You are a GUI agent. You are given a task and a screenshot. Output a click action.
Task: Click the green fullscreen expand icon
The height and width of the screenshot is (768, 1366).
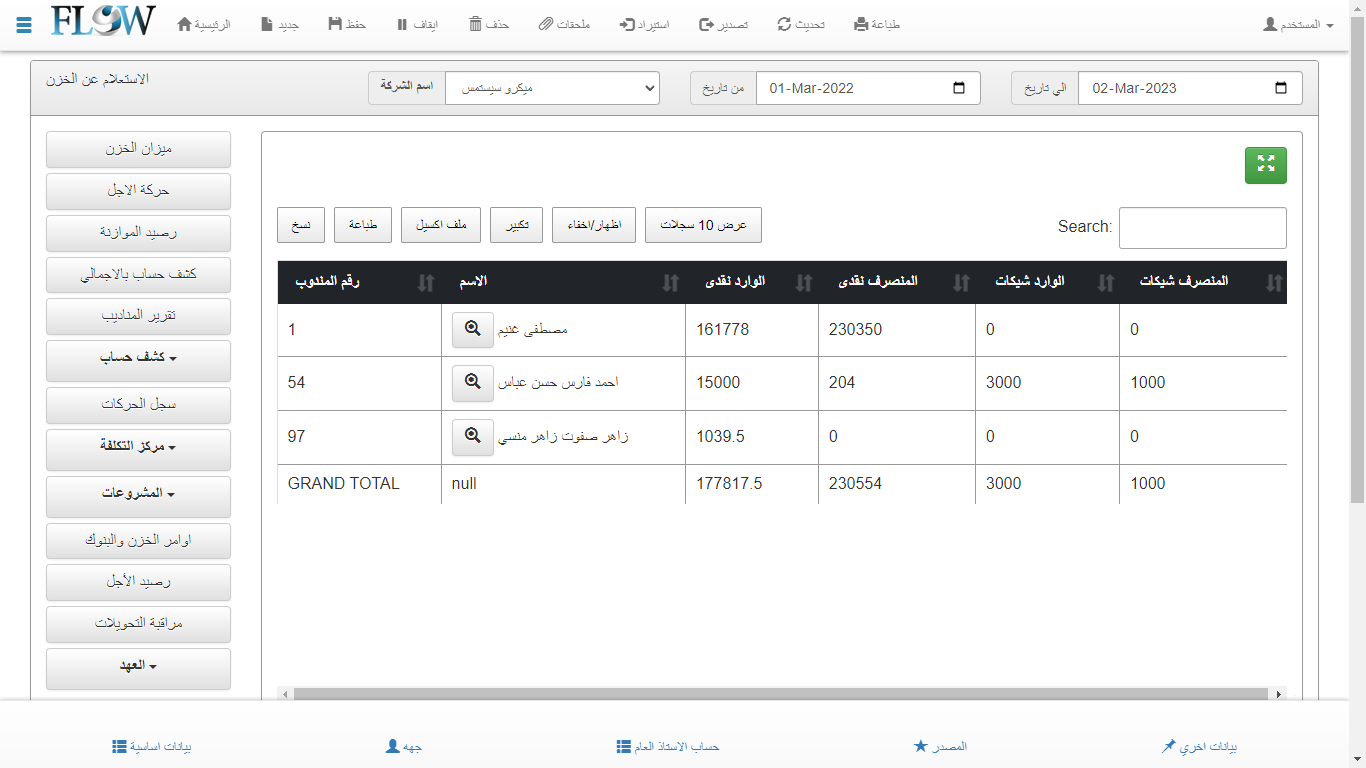tap(1265, 165)
